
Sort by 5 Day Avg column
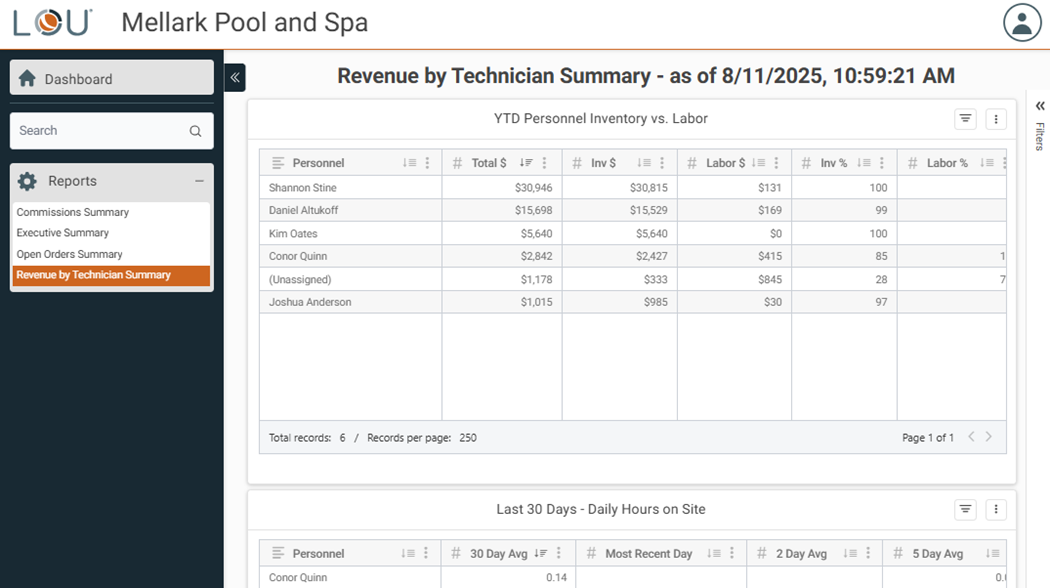point(992,553)
